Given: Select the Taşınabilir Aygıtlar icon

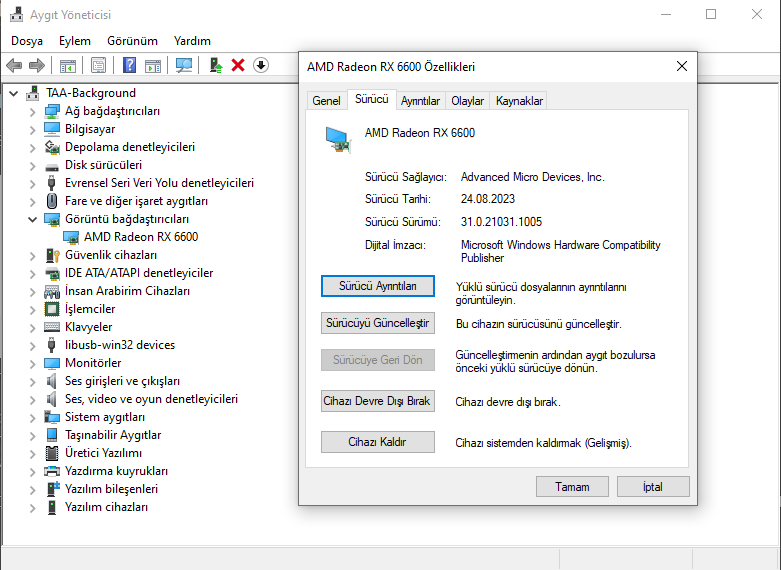Looking at the screenshot, I should pos(52,435).
